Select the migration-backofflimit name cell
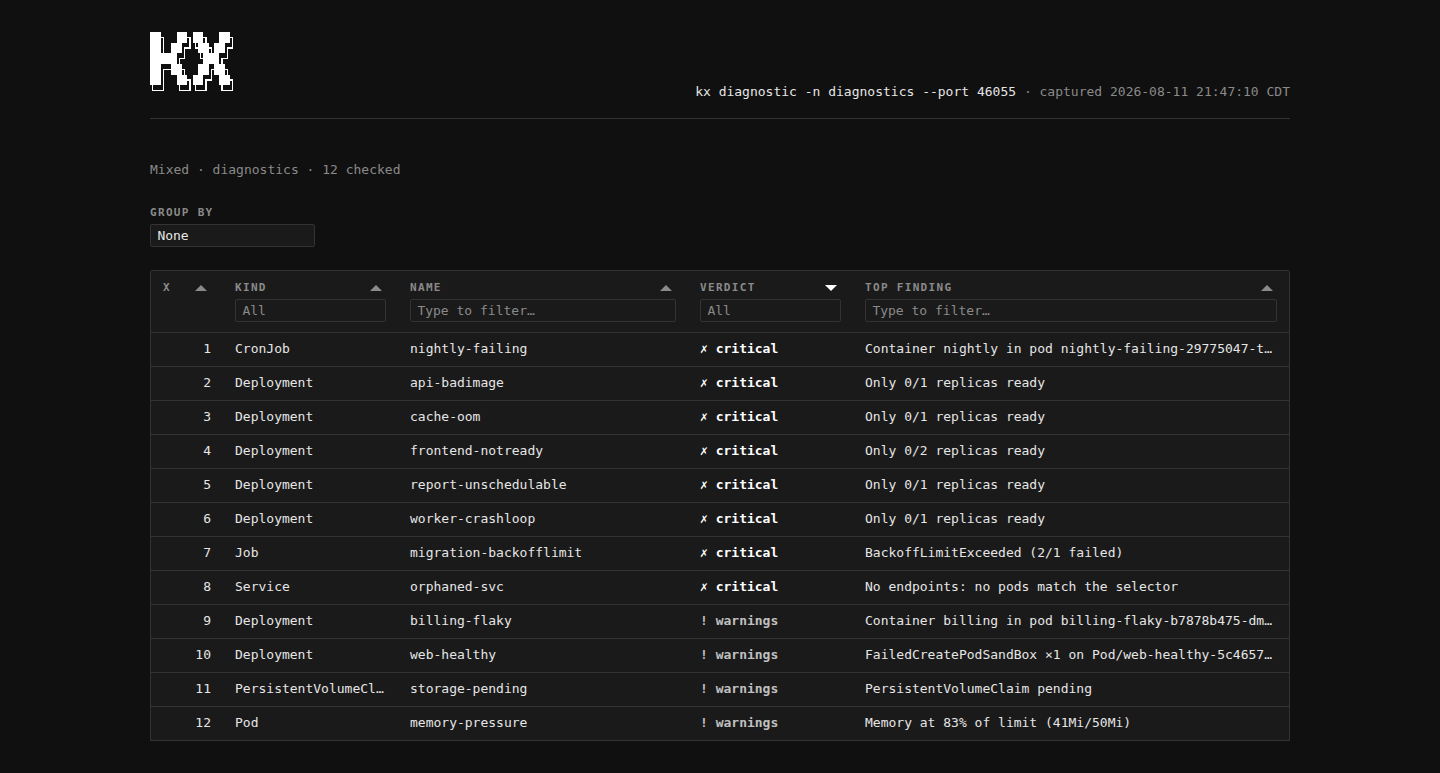 [x=496, y=553]
